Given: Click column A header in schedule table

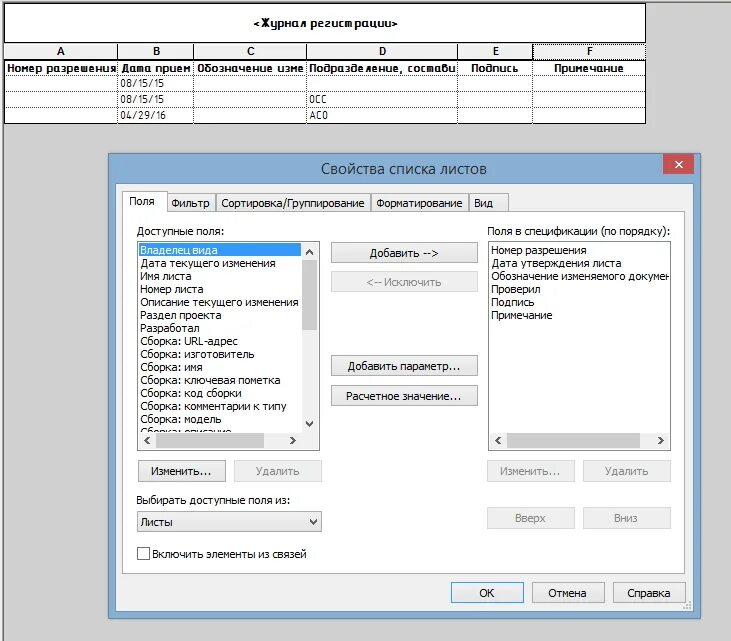Looking at the screenshot, I should point(61,51).
